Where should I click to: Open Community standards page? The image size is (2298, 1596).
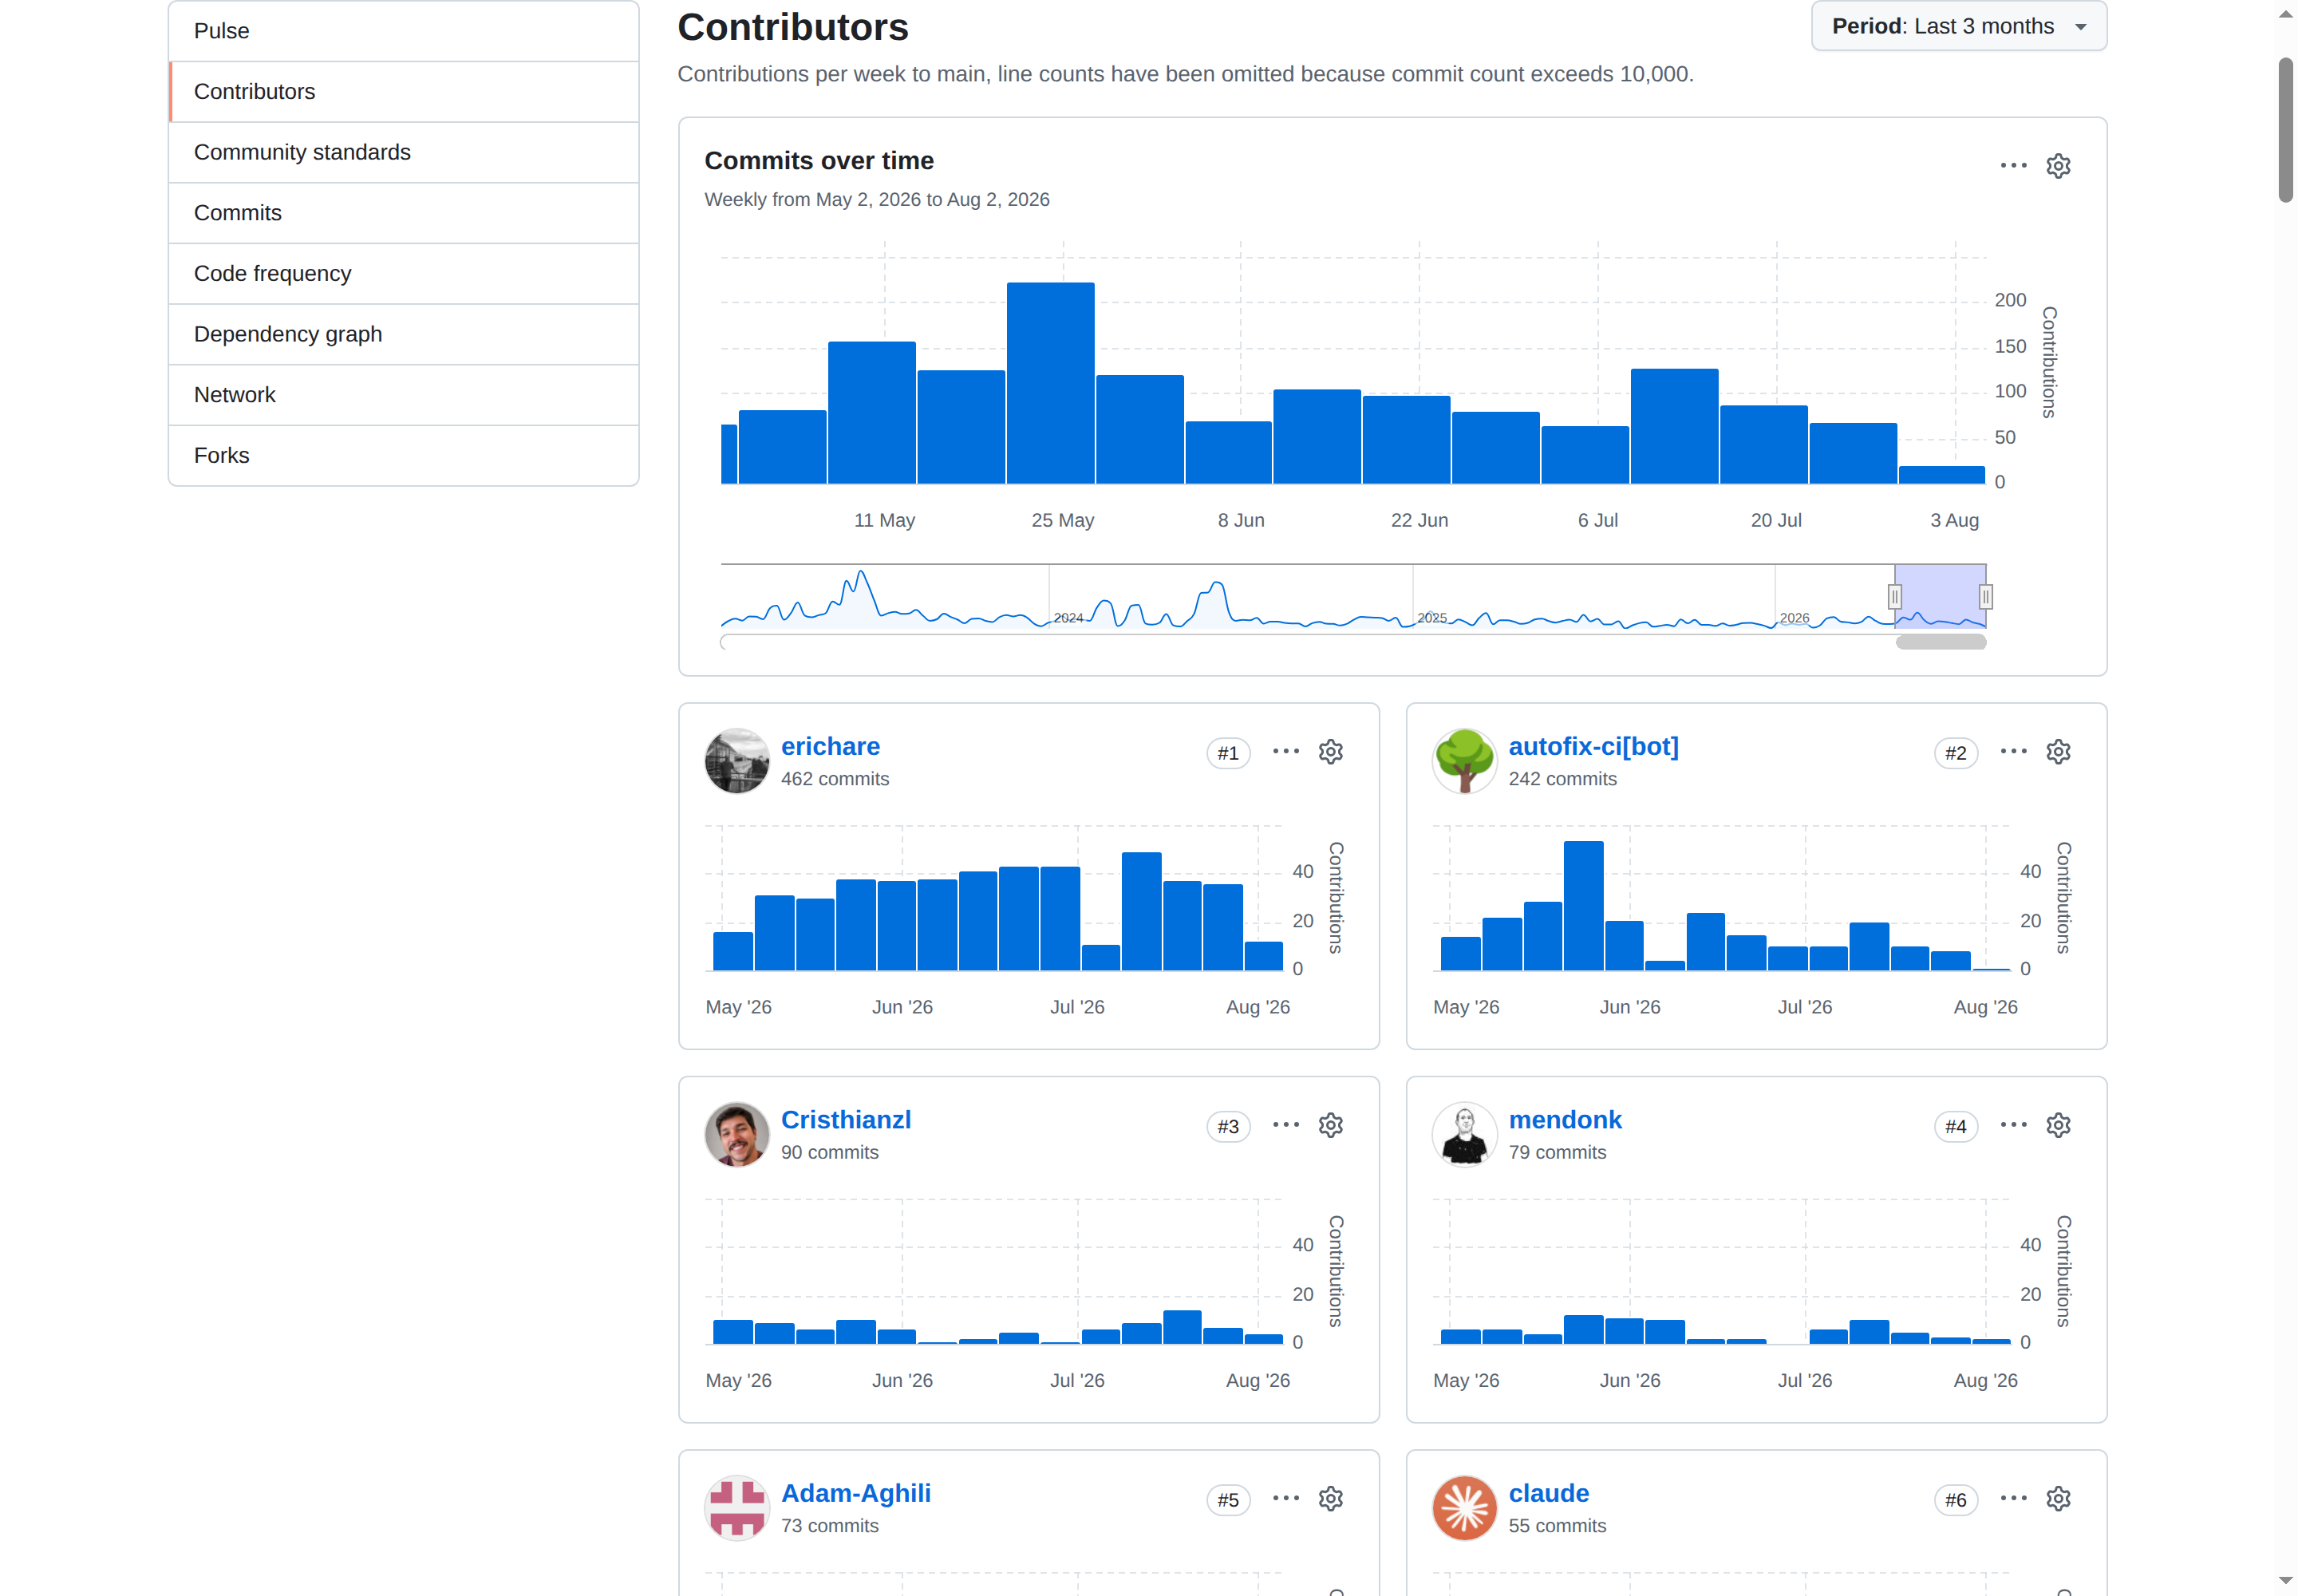click(x=404, y=152)
